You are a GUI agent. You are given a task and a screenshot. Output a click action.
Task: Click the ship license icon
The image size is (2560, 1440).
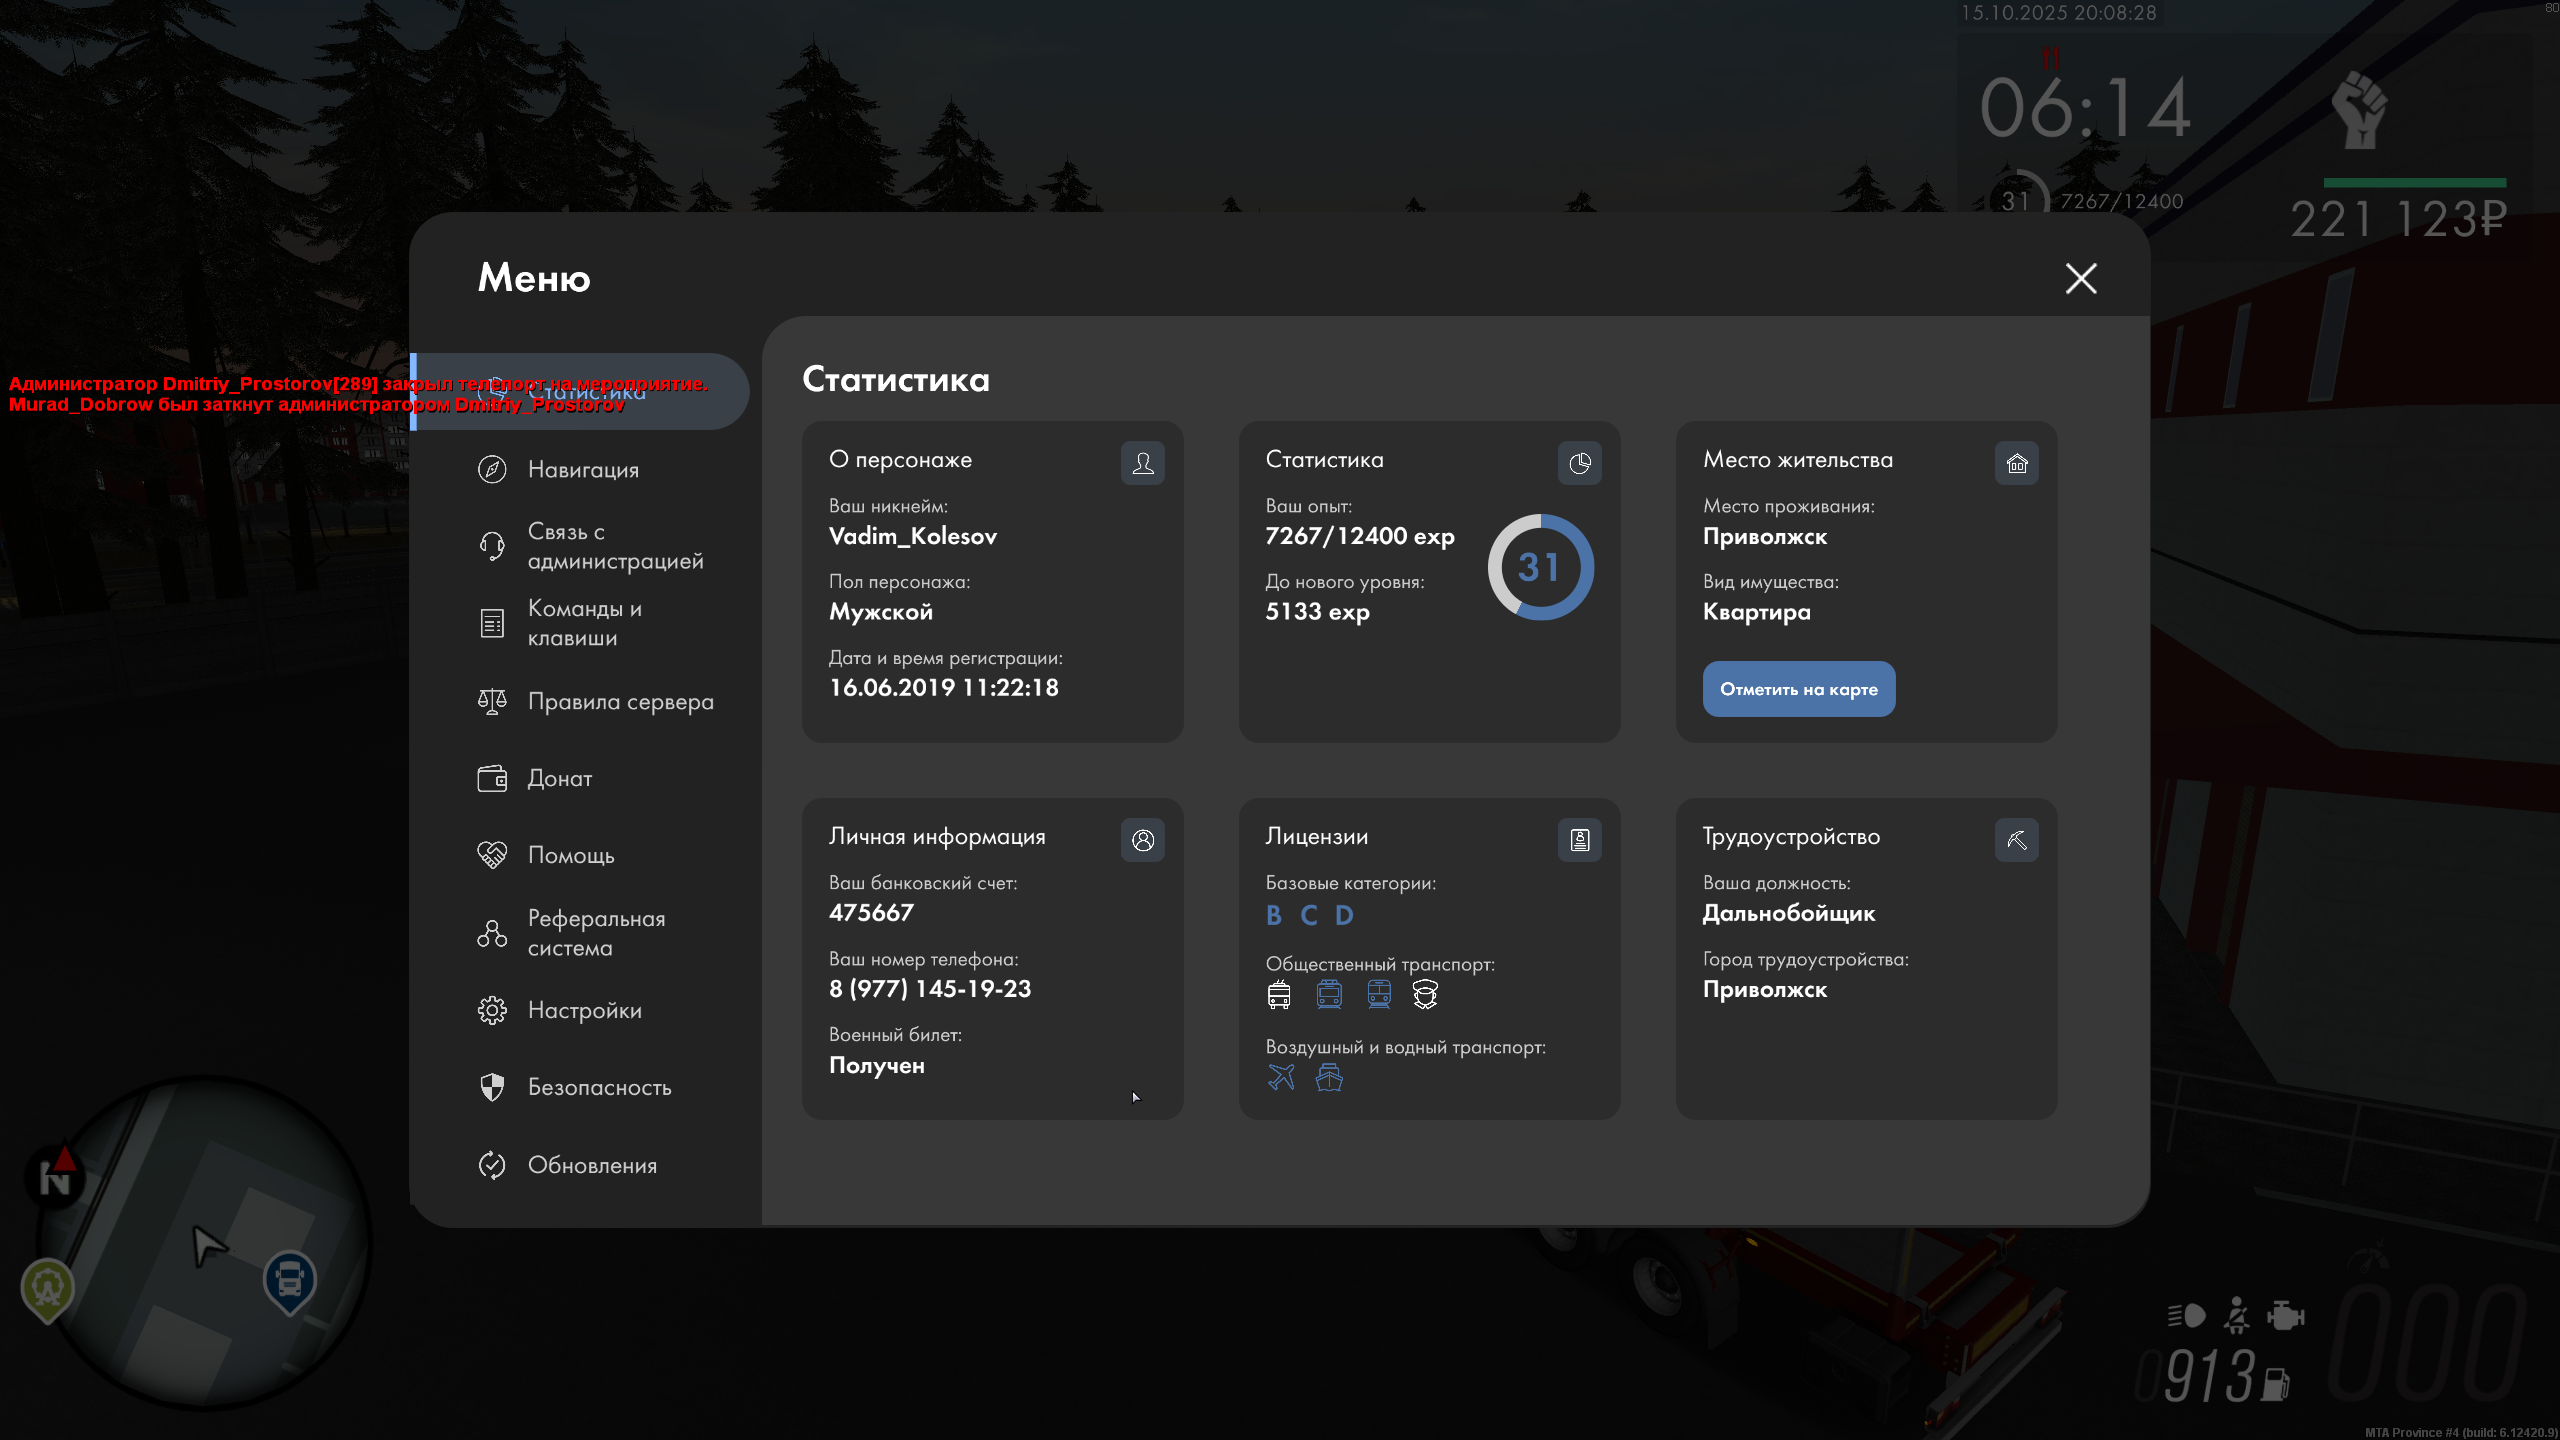pos(1329,1077)
